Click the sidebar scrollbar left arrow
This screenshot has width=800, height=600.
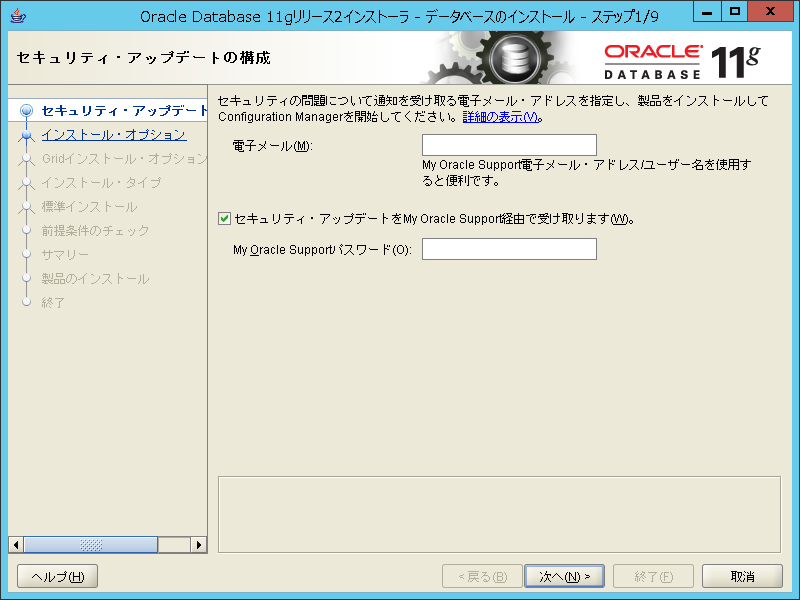pos(16,545)
